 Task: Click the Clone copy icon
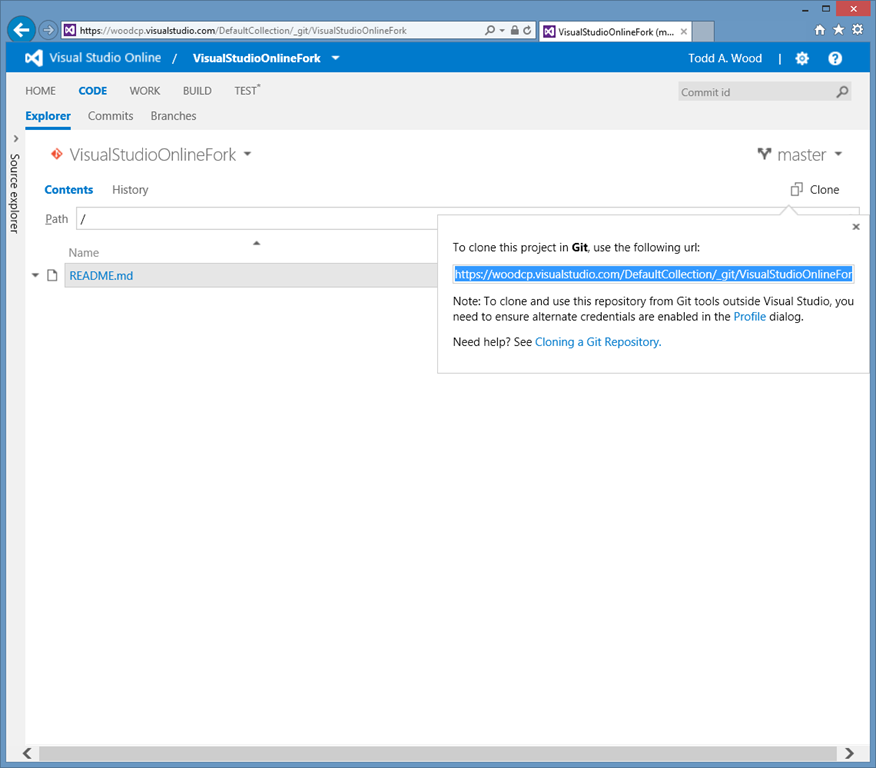point(797,189)
